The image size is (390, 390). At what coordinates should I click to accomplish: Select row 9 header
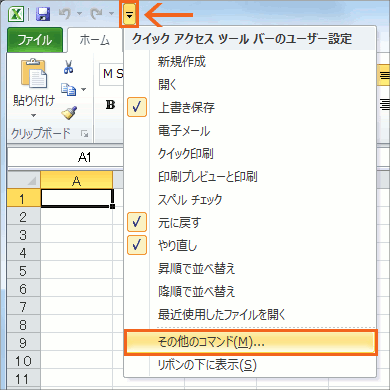(24, 343)
